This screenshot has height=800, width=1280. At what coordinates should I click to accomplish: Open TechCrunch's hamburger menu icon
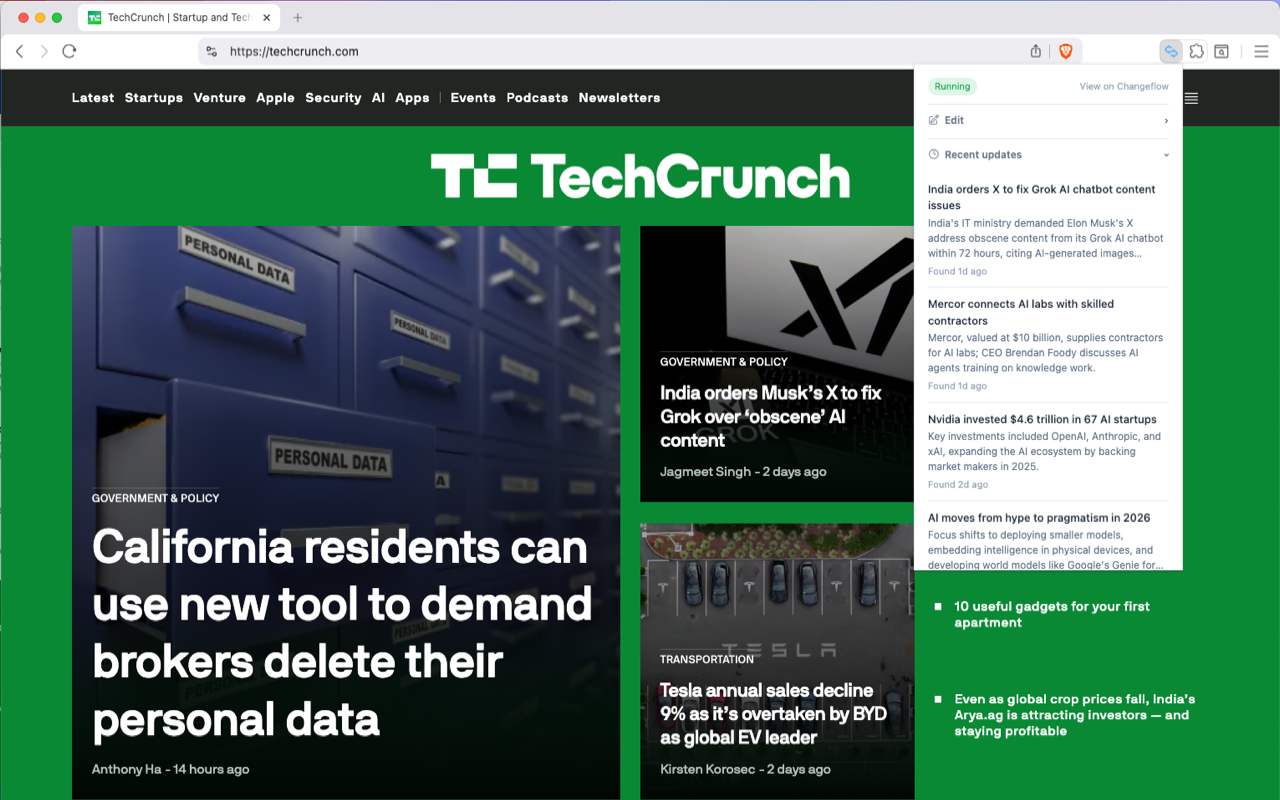1191,97
